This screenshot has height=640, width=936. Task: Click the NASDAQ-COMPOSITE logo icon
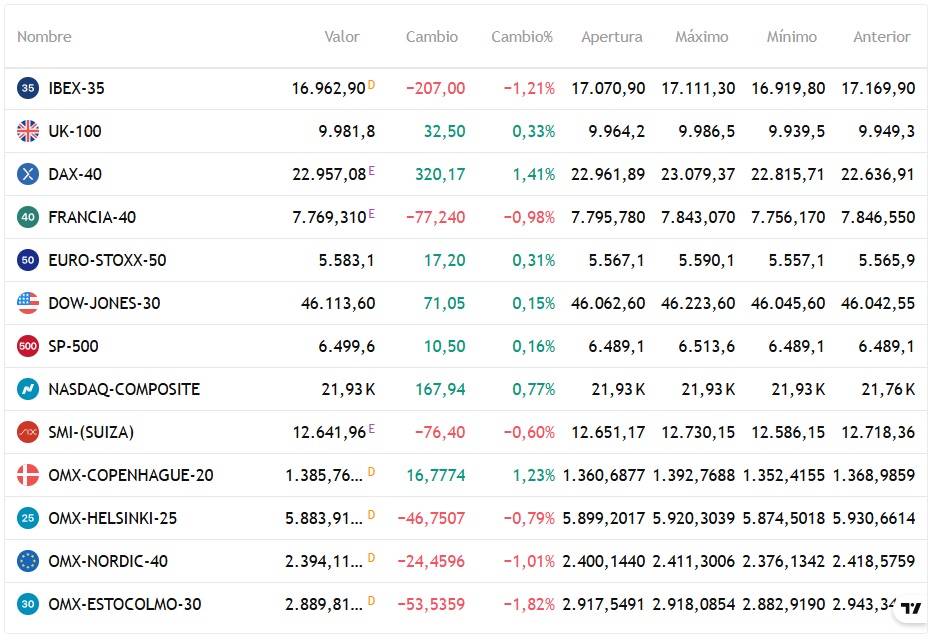(28, 389)
